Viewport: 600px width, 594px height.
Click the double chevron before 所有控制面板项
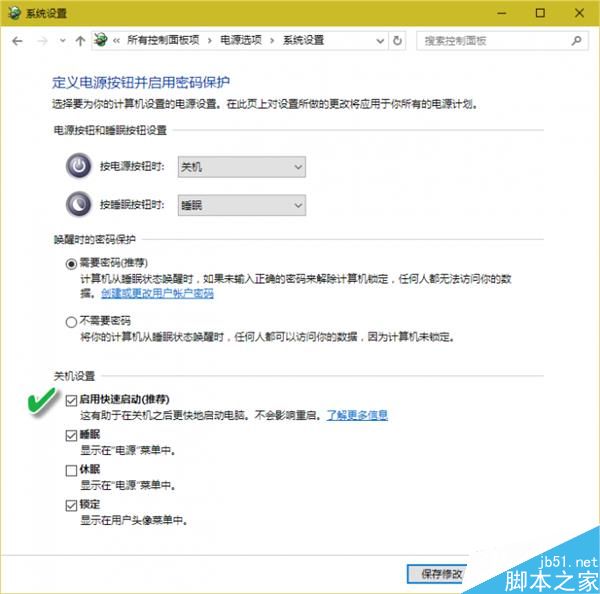pyautogui.click(x=117, y=41)
